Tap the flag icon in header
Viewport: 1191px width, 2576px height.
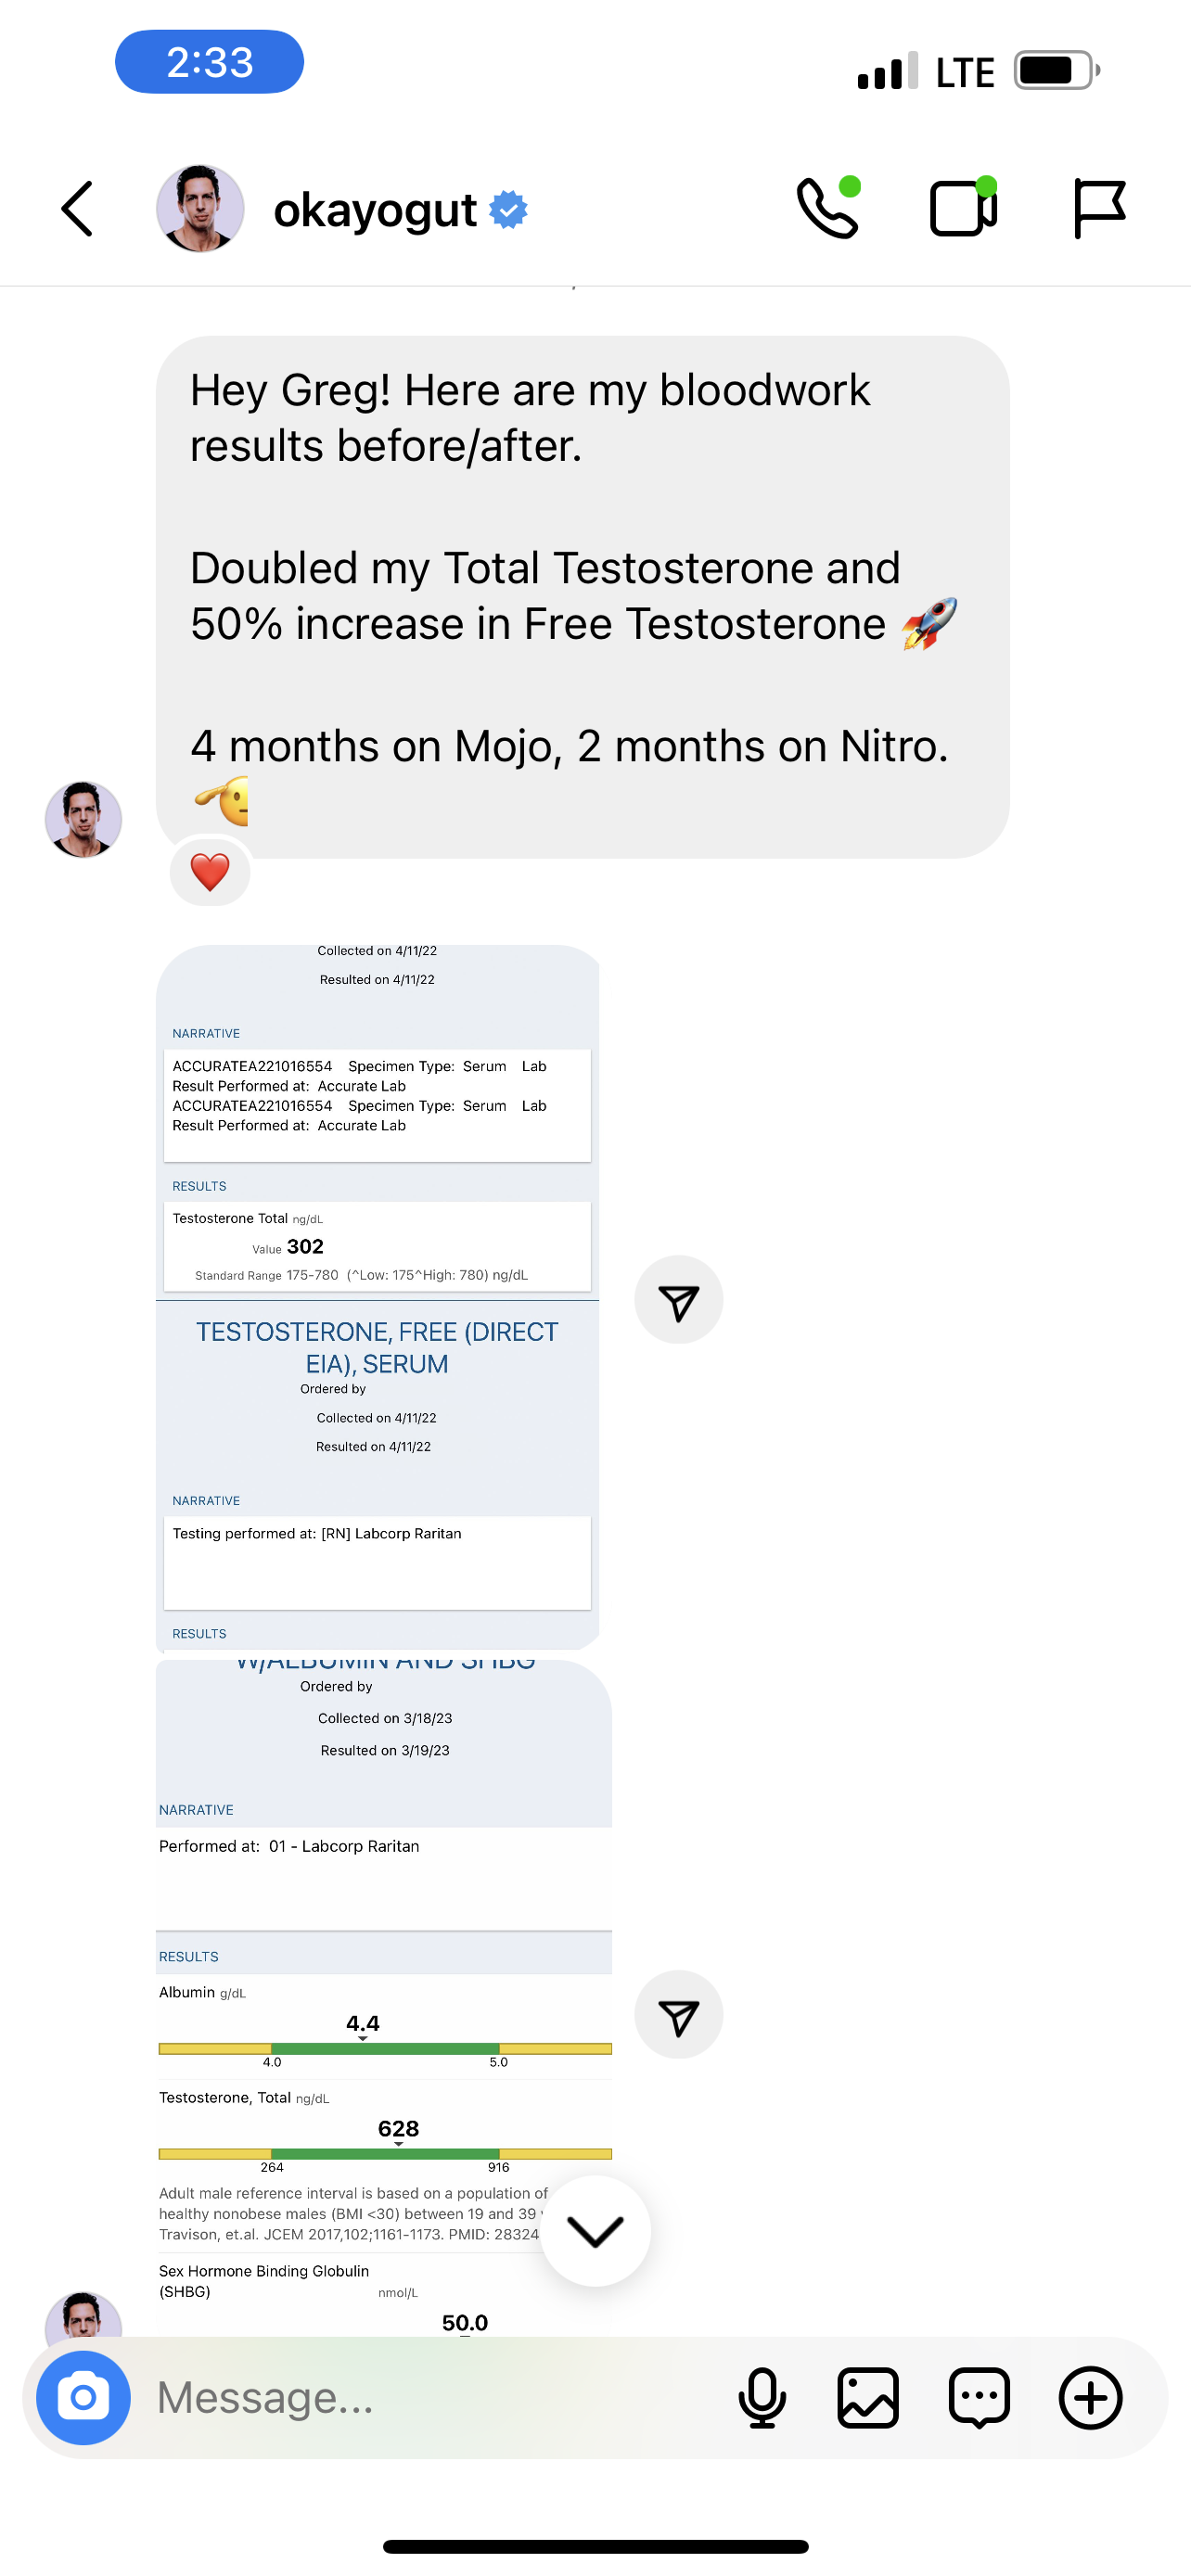tap(1099, 208)
